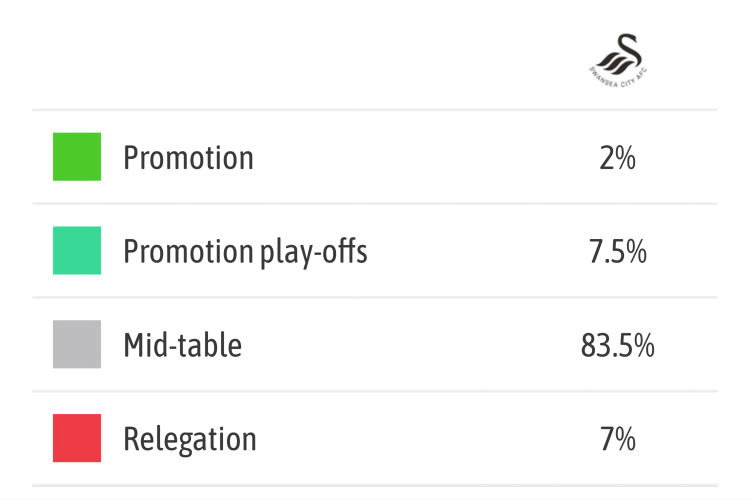Click divider between Mid-table and Relegation rows
The image size is (750, 500).
tap(375, 391)
